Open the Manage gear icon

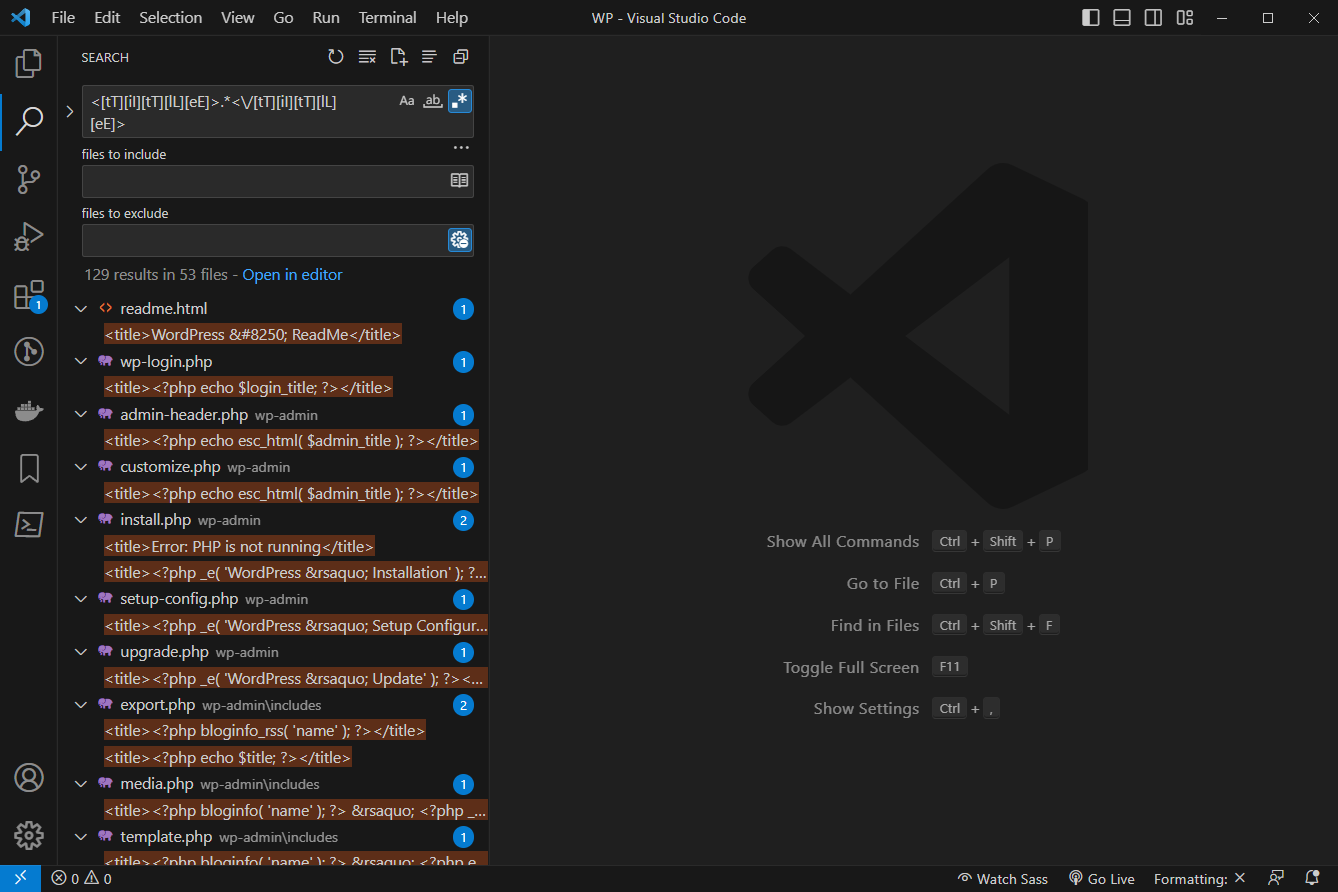(29, 835)
